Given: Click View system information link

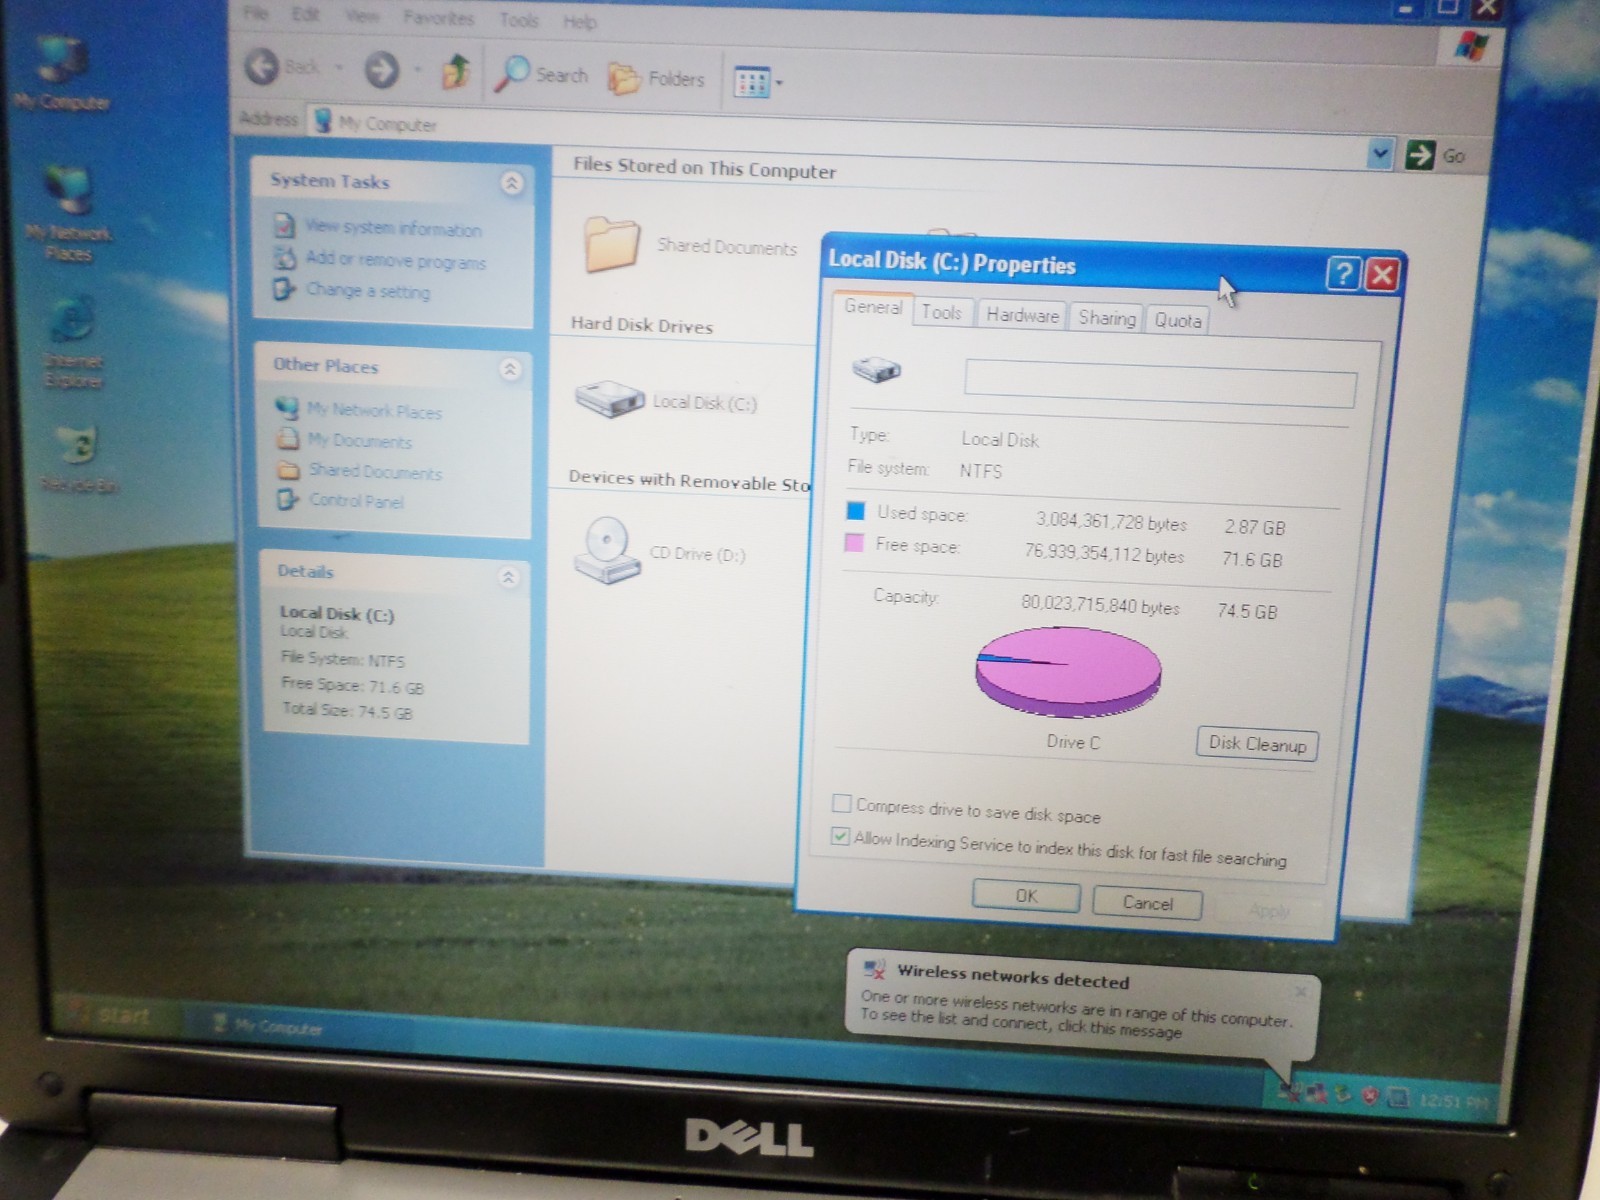Looking at the screenshot, I should (393, 228).
